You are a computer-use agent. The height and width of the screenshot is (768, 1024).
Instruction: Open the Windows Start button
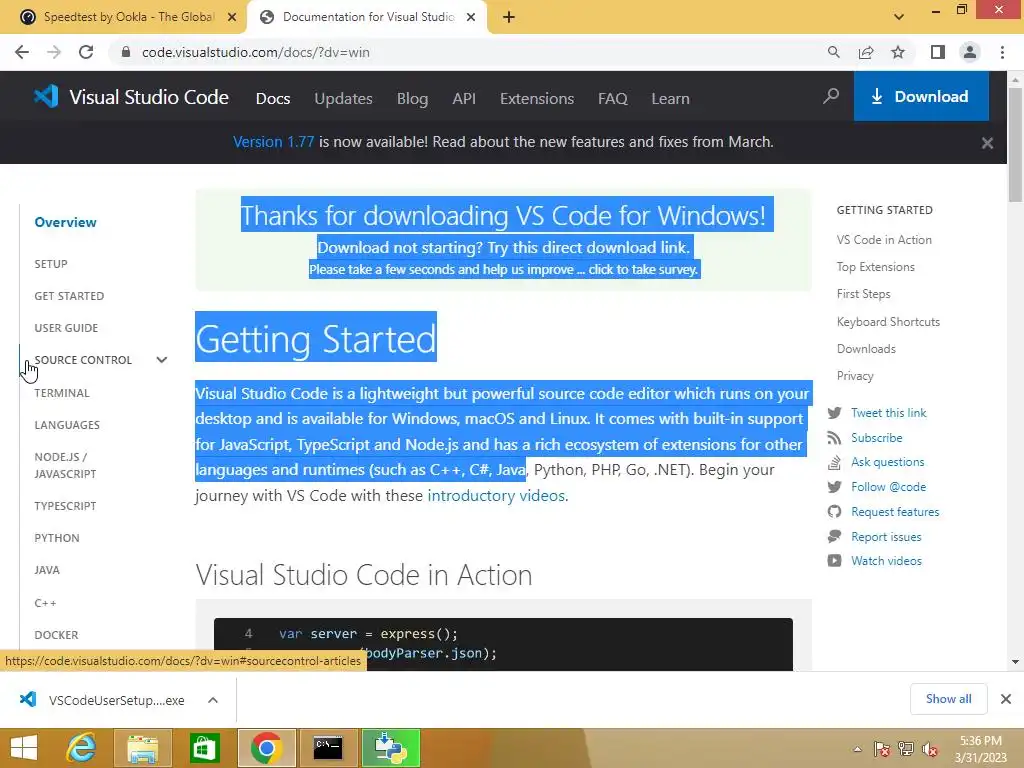(24, 748)
